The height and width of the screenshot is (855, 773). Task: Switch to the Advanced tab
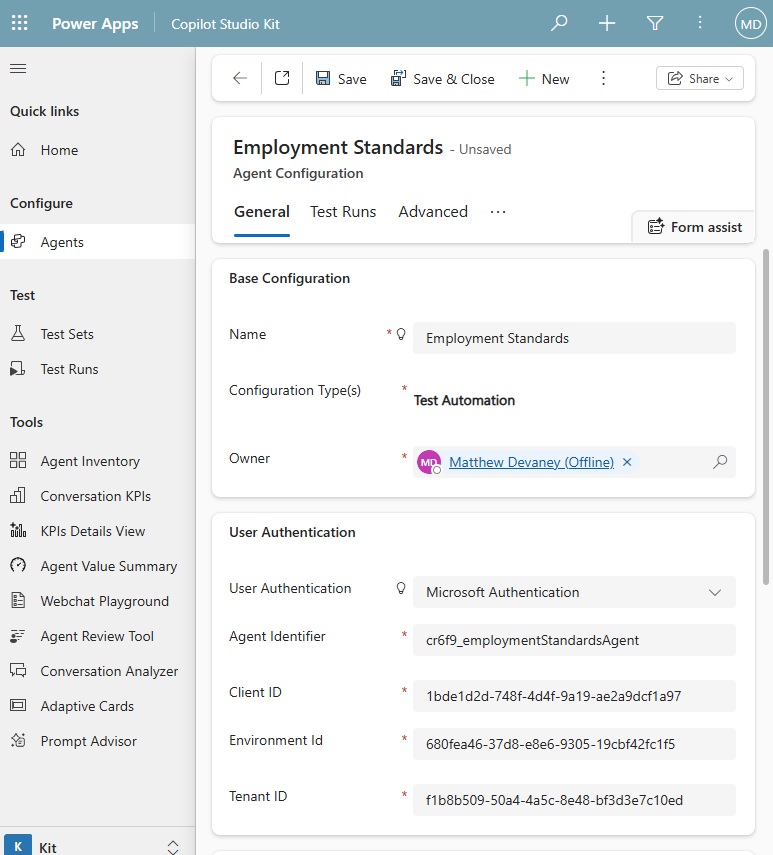(433, 212)
